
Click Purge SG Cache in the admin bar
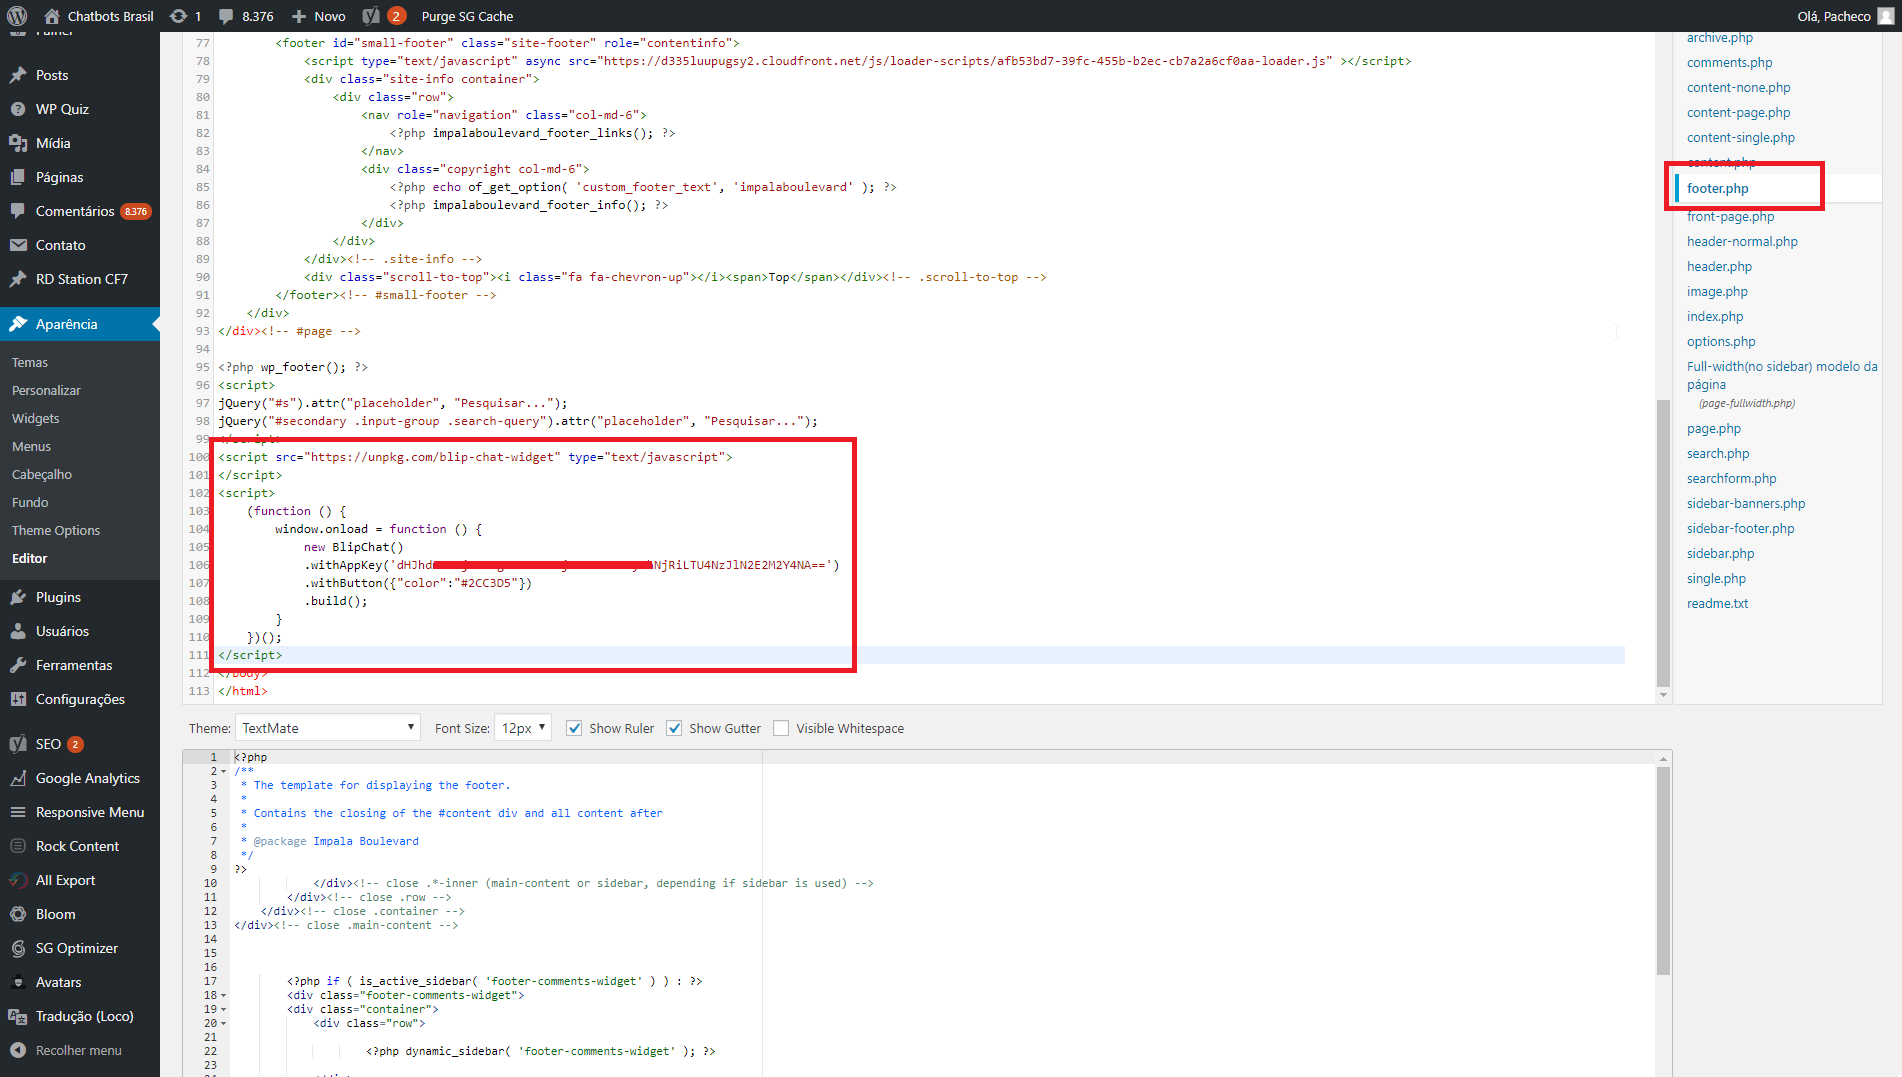(x=467, y=15)
